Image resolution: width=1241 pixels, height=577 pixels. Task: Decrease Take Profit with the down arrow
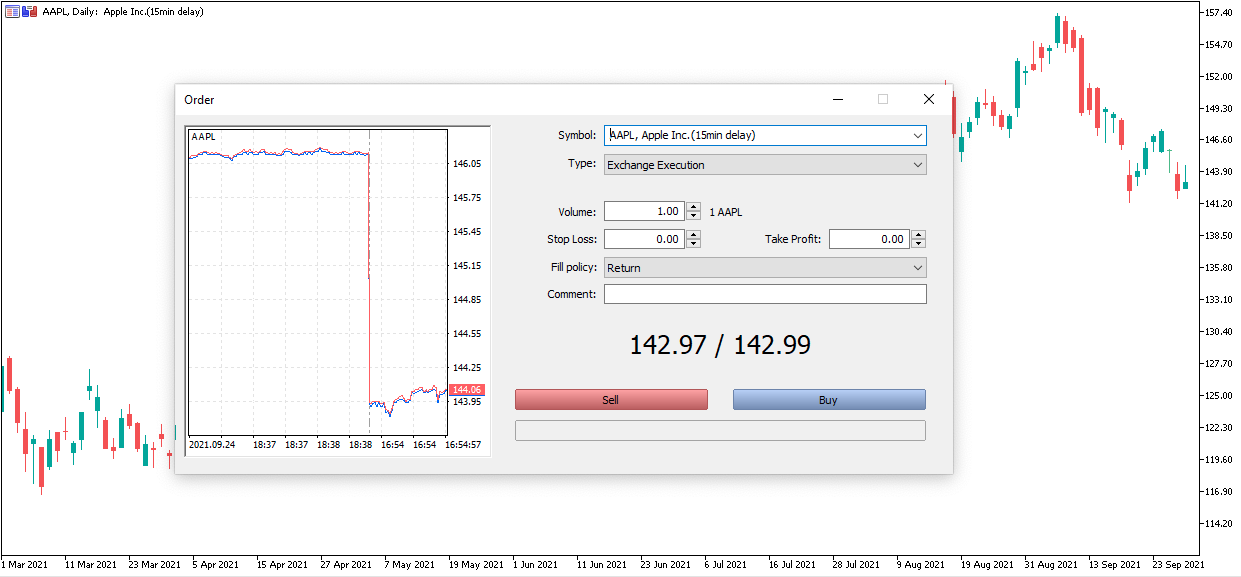click(919, 244)
